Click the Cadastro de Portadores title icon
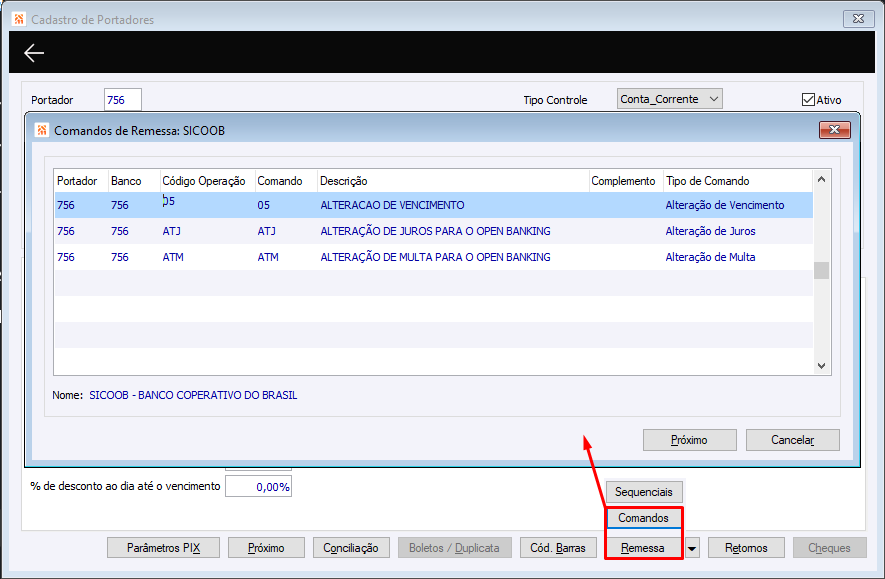Image resolution: width=885 pixels, height=579 pixels. pyautogui.click(x=19, y=19)
